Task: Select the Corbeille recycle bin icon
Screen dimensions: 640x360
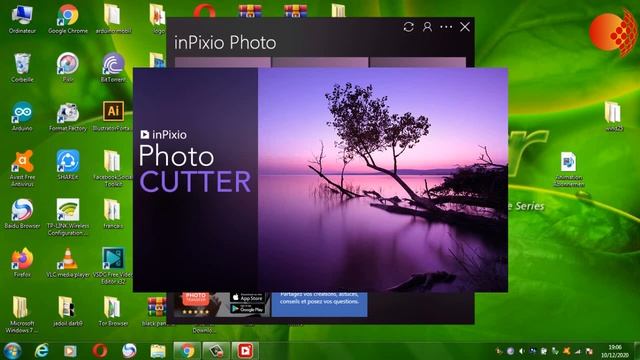Action: tap(22, 68)
